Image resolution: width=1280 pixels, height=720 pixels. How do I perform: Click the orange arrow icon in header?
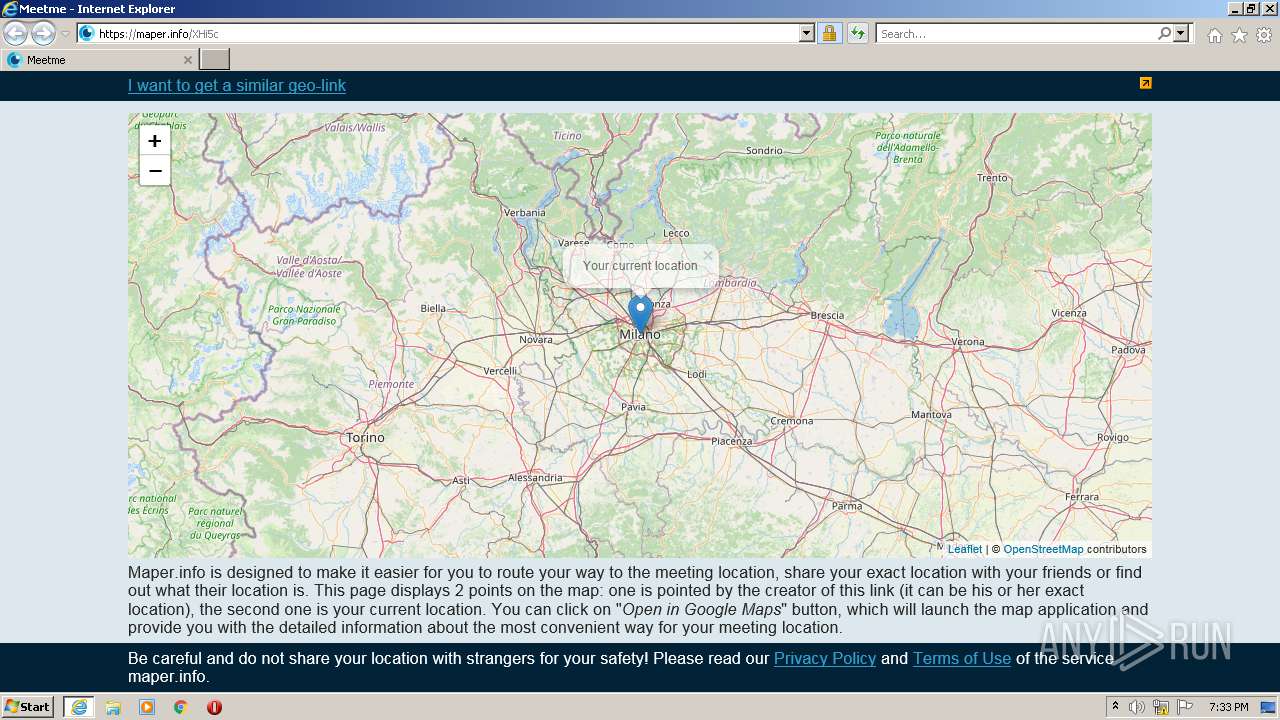click(x=1146, y=83)
